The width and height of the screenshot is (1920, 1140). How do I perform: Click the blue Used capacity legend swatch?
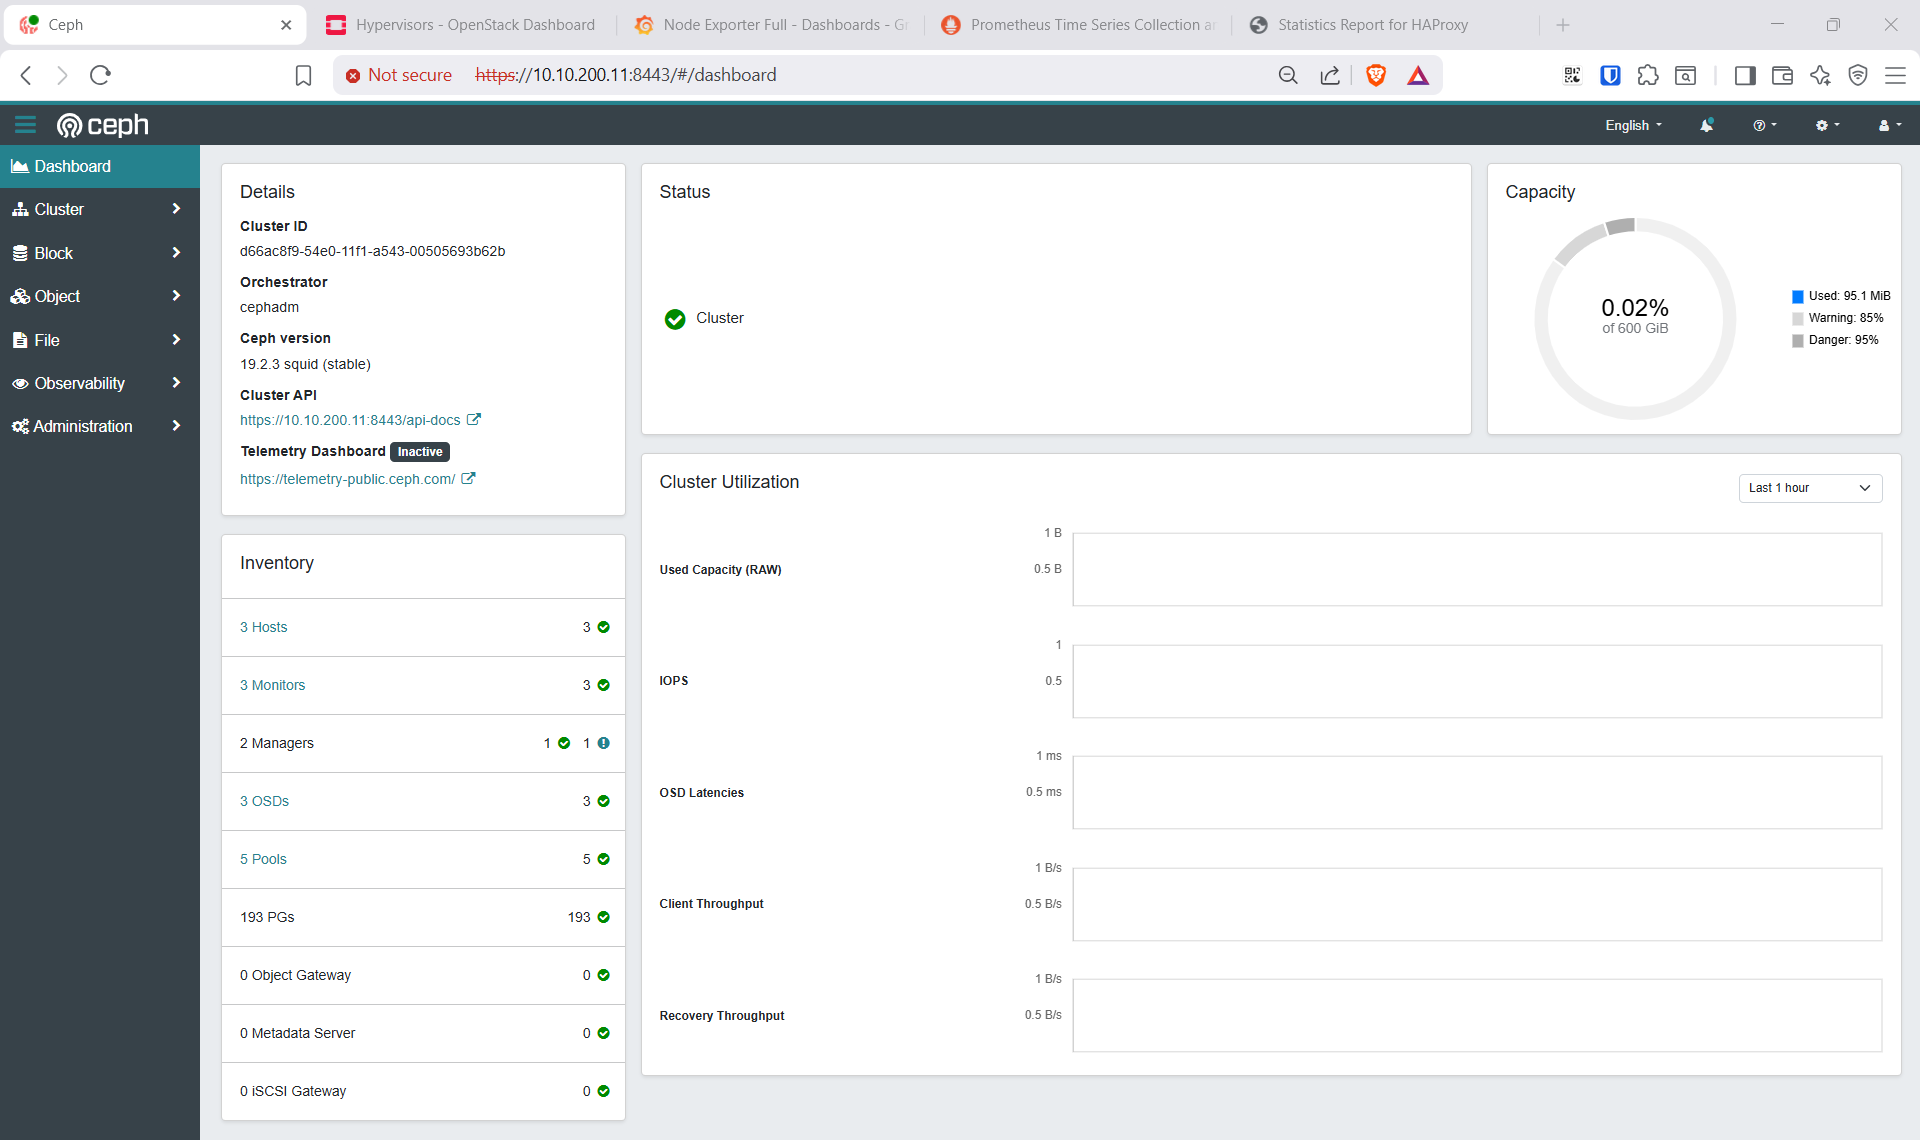[1798, 296]
